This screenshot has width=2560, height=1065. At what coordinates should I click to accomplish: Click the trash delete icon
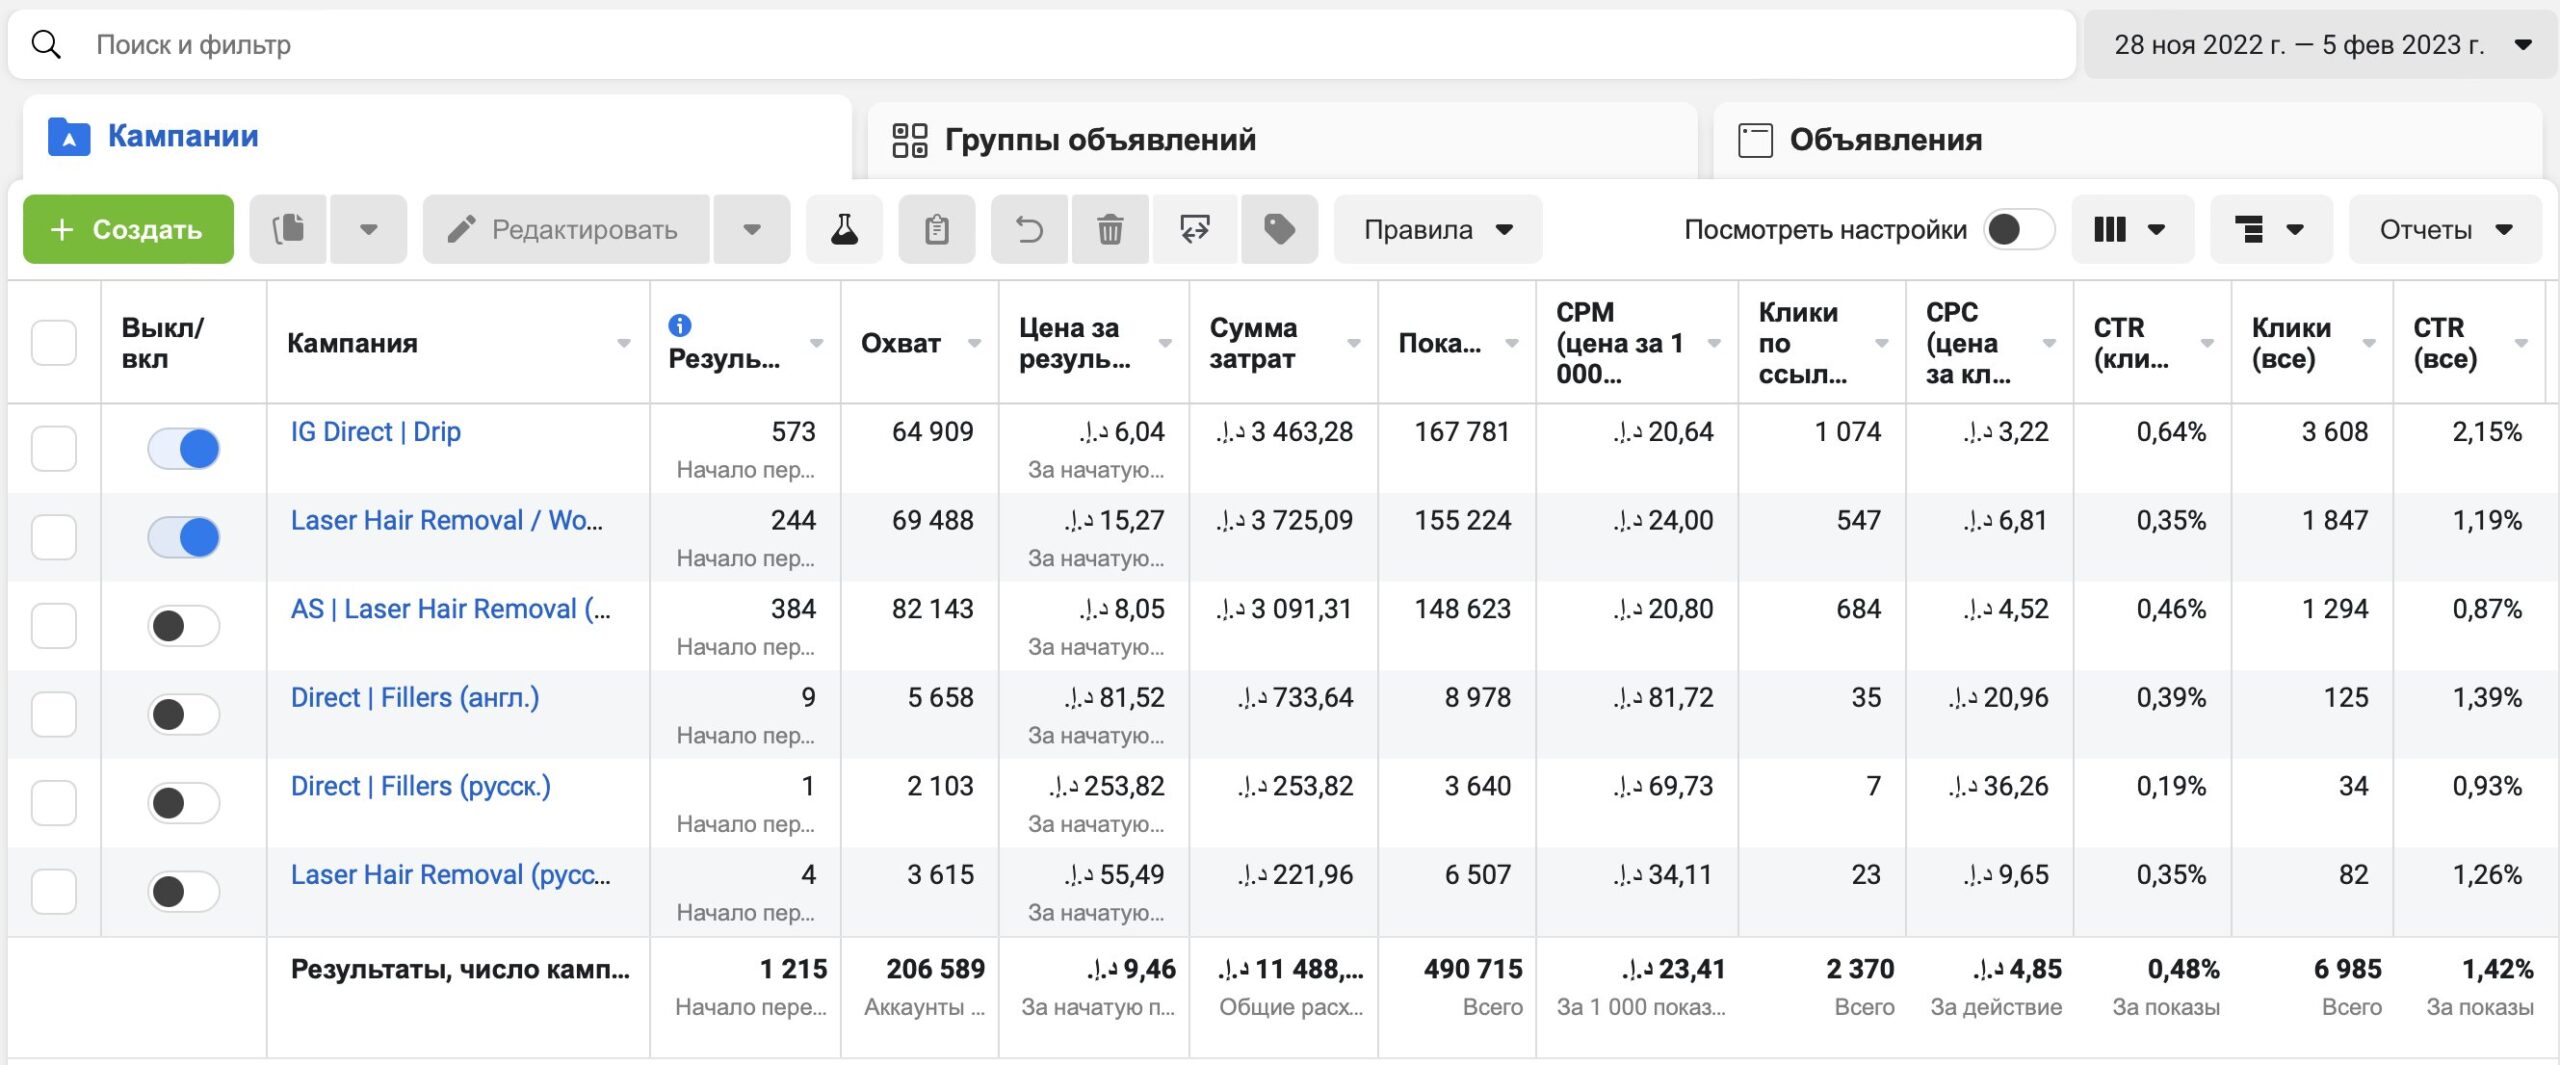coord(1110,229)
